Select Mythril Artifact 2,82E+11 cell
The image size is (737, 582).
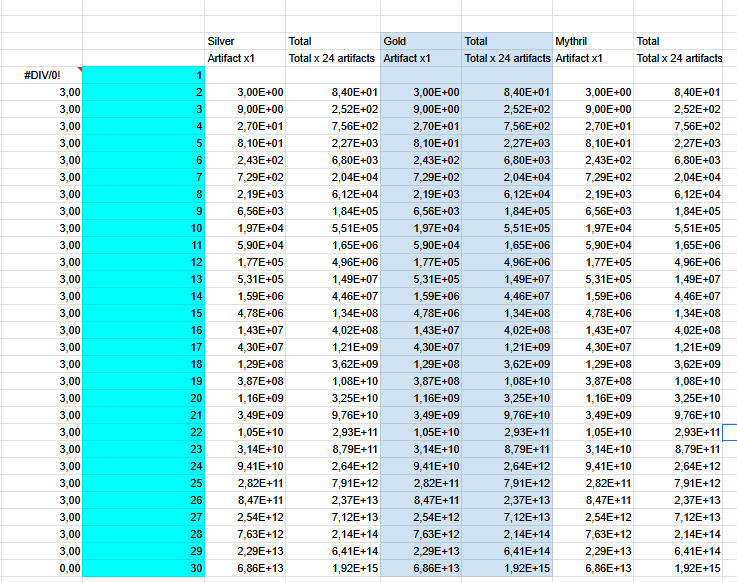pos(593,483)
